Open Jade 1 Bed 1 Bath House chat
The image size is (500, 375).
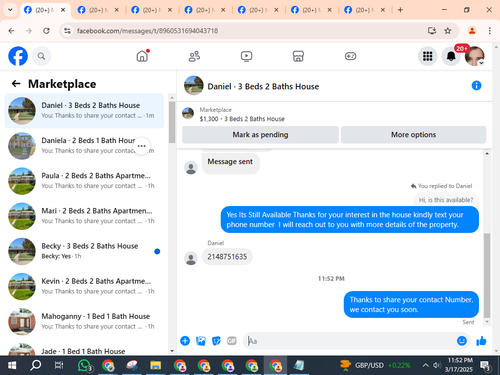point(84,349)
